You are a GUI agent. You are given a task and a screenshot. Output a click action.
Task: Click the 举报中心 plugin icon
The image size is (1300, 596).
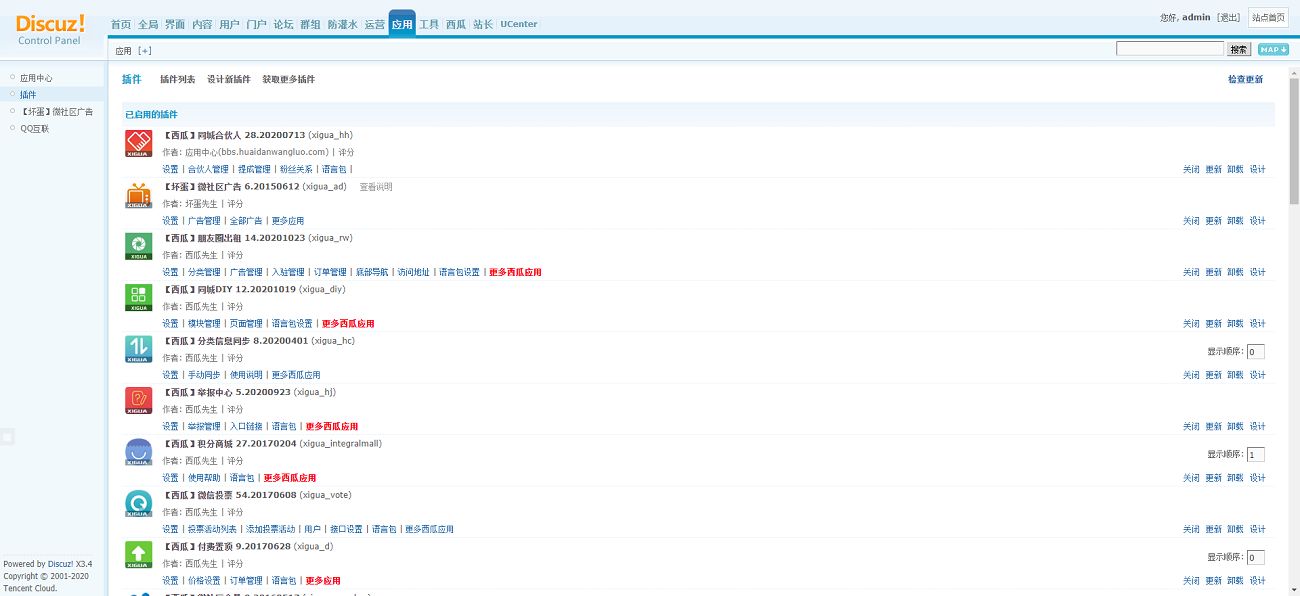coord(139,400)
